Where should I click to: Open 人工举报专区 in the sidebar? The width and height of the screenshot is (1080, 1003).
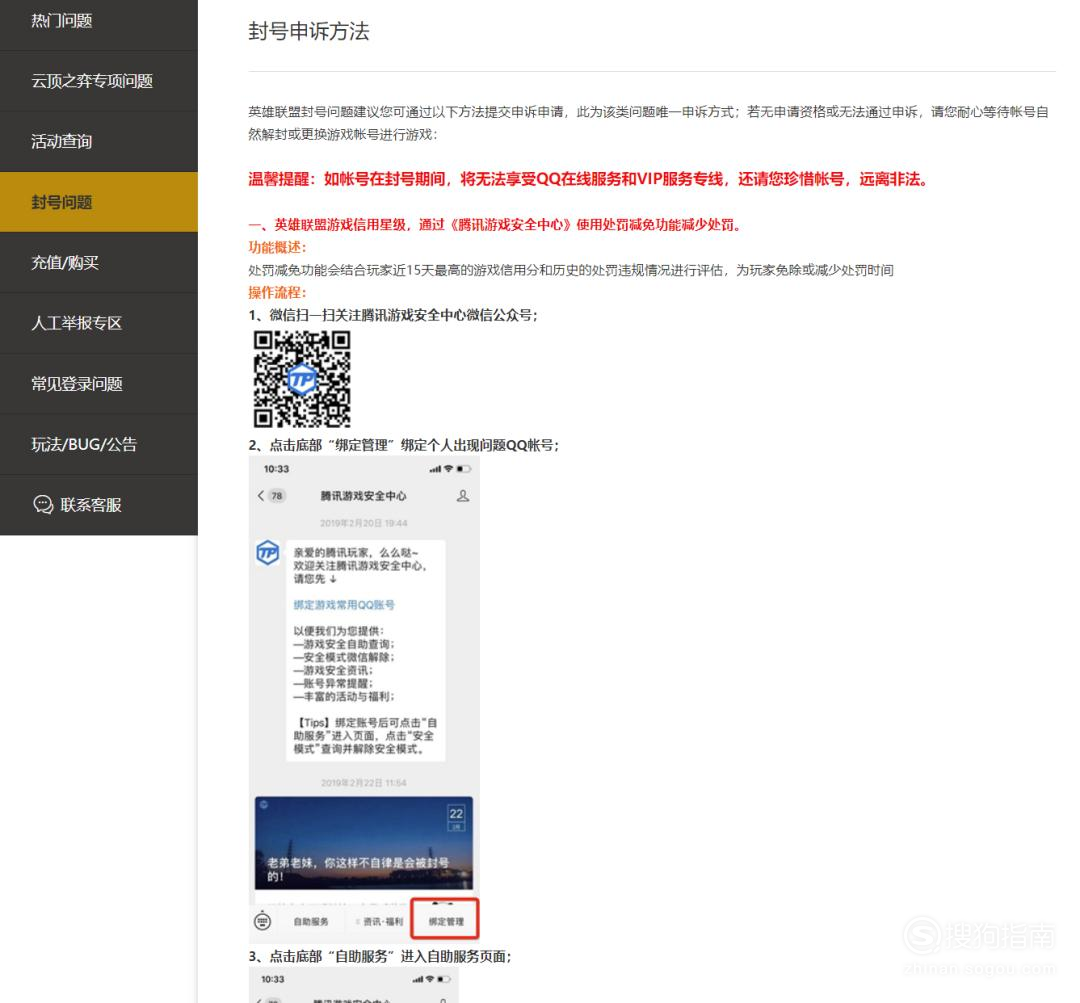tap(98, 323)
